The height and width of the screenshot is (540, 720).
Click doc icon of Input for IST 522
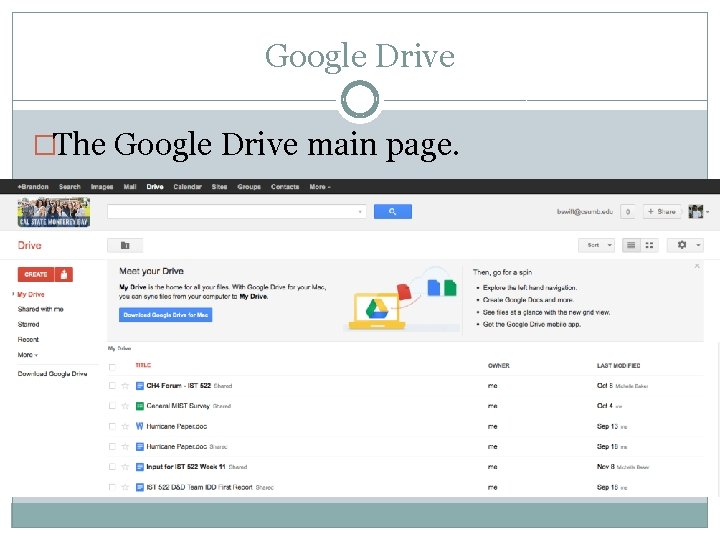140,467
